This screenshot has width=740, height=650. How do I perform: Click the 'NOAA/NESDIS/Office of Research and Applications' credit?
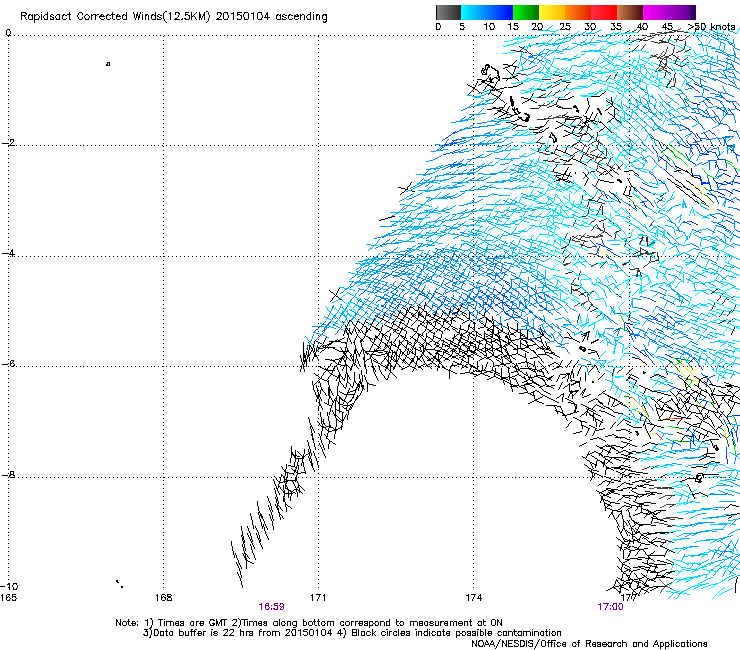coord(589,644)
